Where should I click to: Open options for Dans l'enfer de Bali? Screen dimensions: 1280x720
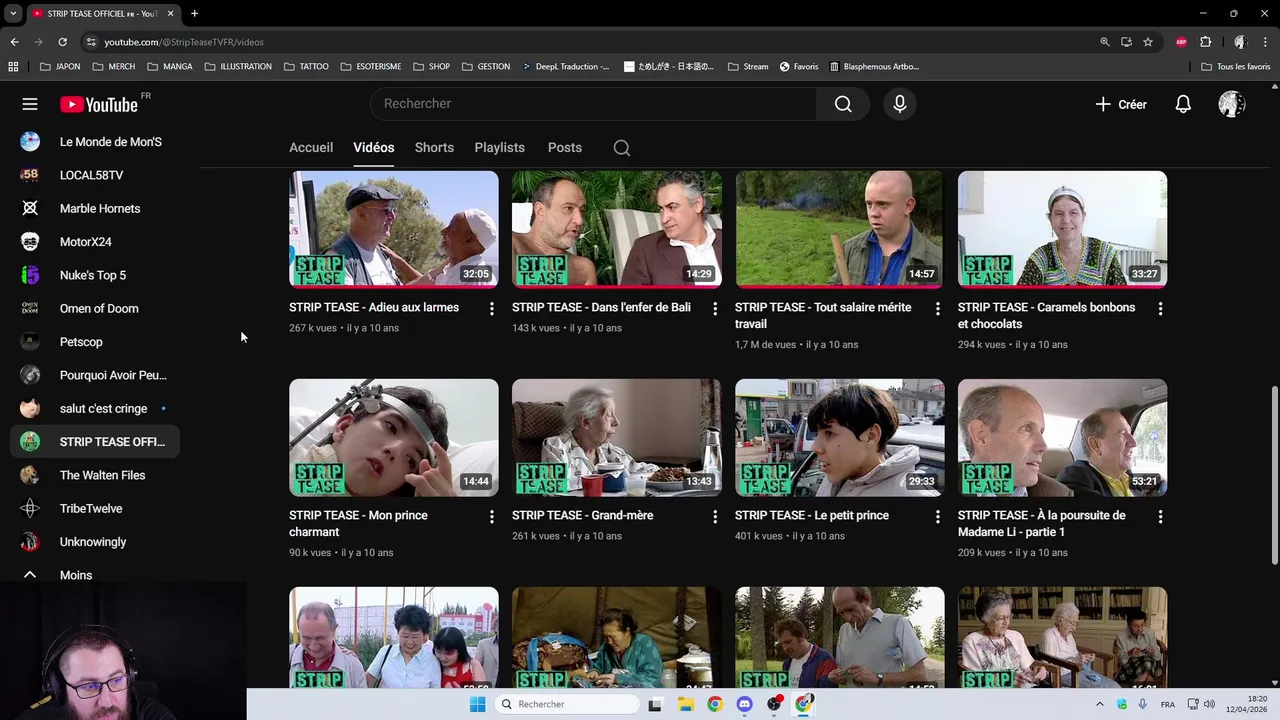pos(714,309)
